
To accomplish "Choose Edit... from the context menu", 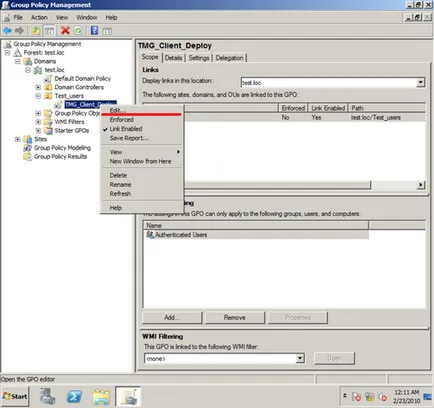I will (x=142, y=110).
